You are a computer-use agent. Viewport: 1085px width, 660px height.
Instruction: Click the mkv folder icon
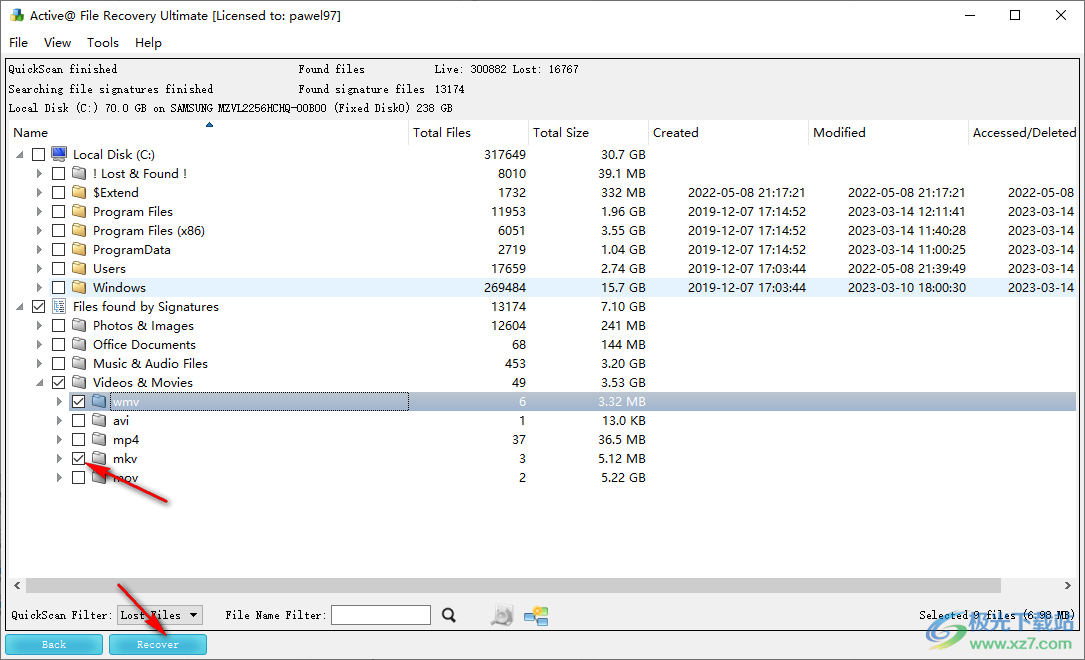click(x=100, y=458)
